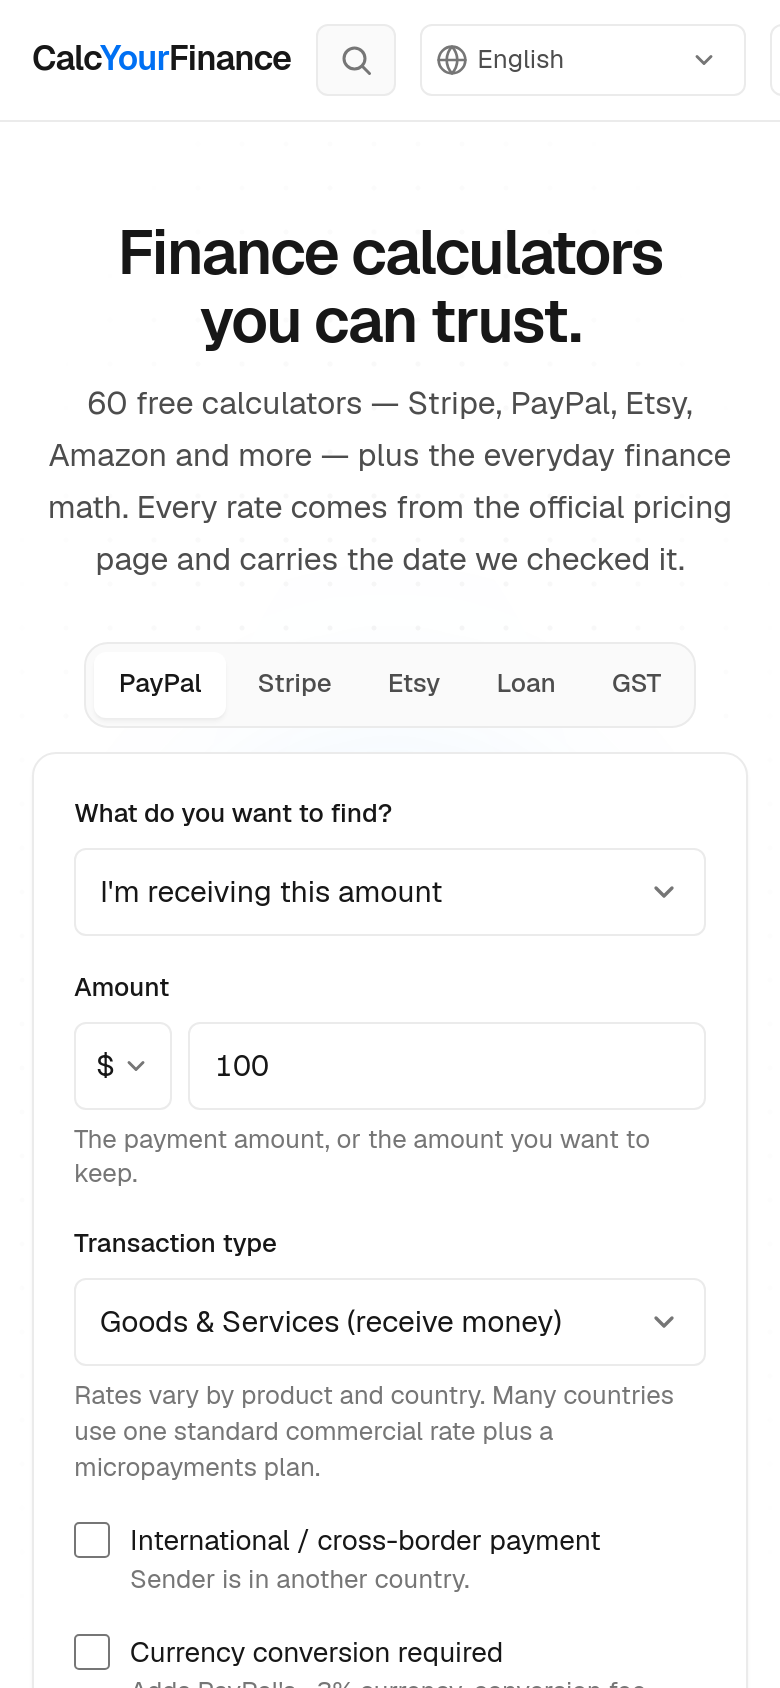Open the Loan calculator tab
This screenshot has height=1688, width=780.
coord(526,684)
